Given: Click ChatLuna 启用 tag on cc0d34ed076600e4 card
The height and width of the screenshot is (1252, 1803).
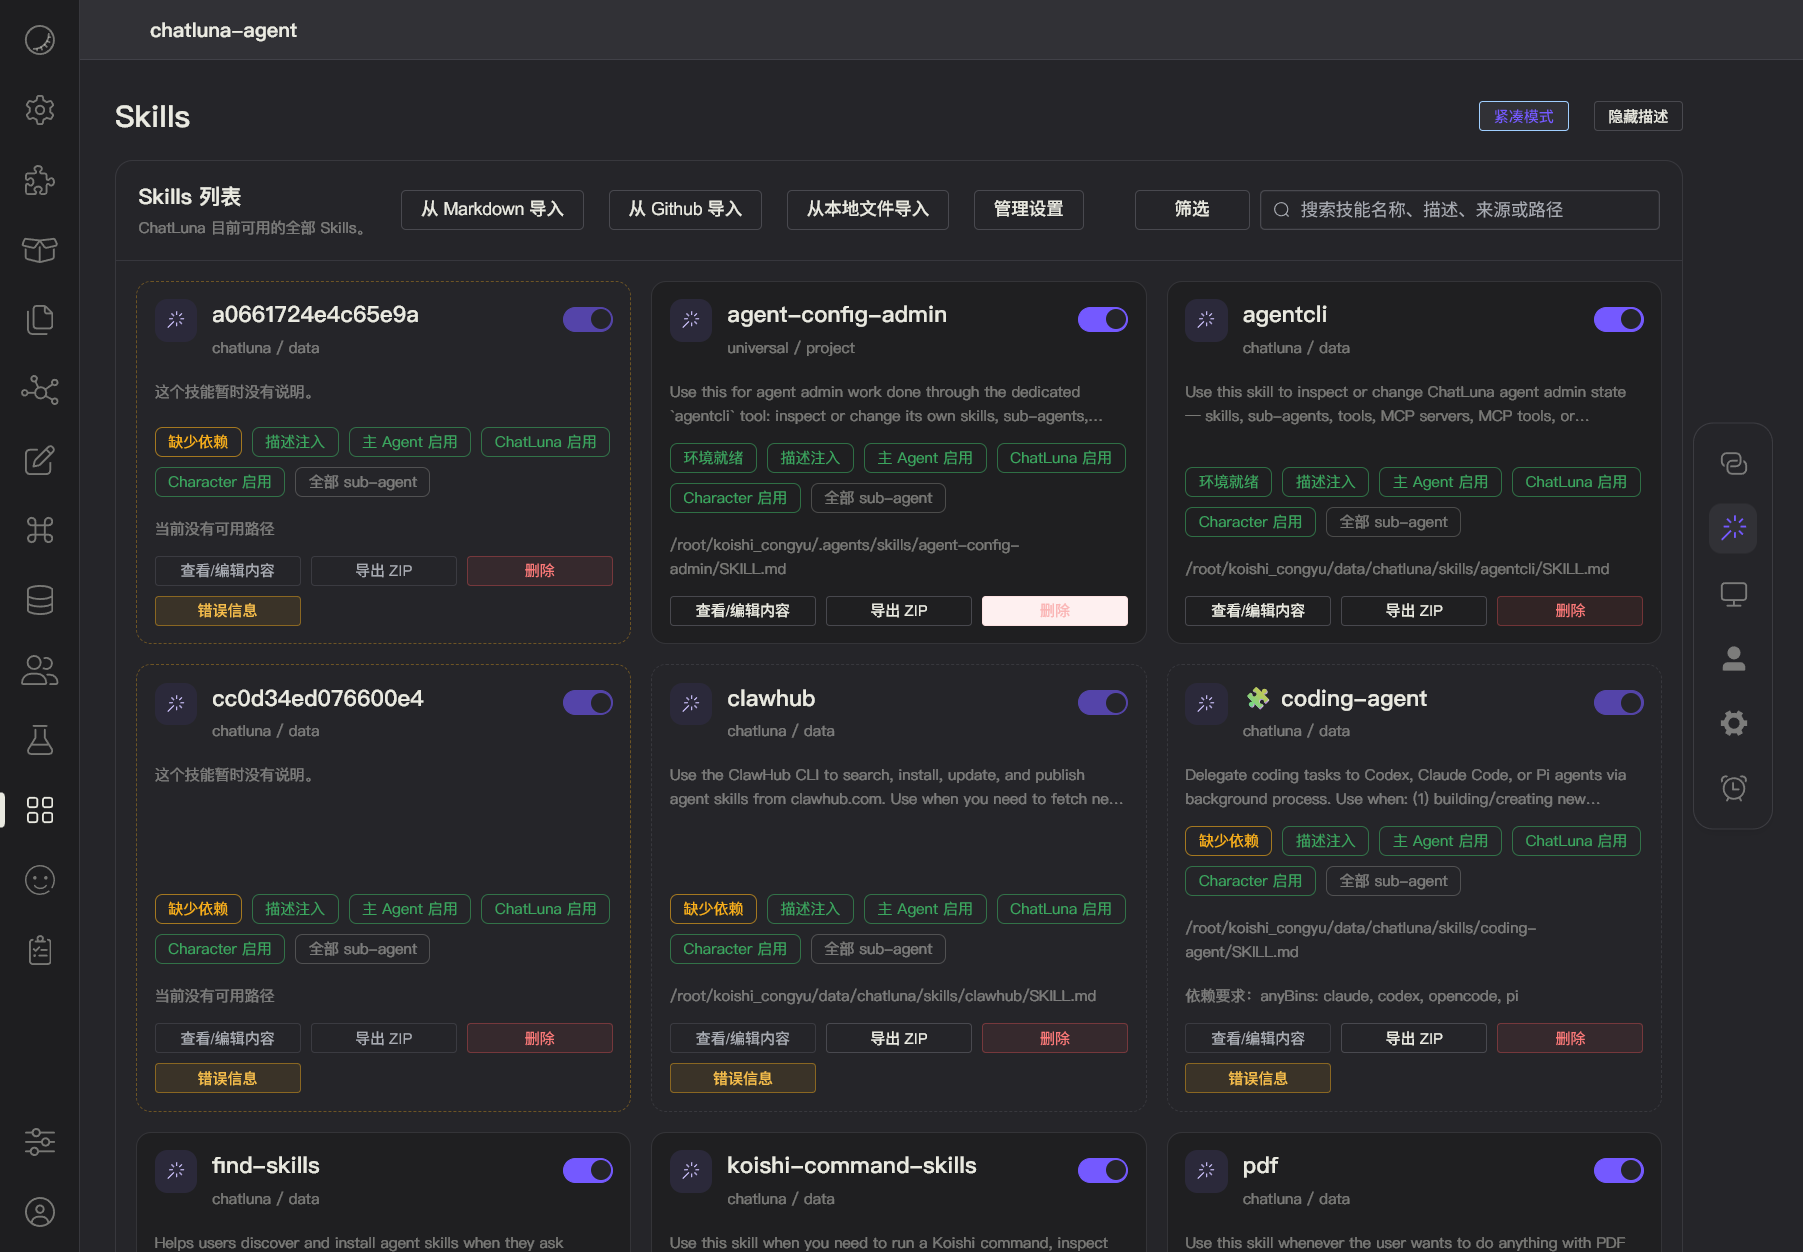Looking at the screenshot, I should pyautogui.click(x=545, y=909).
